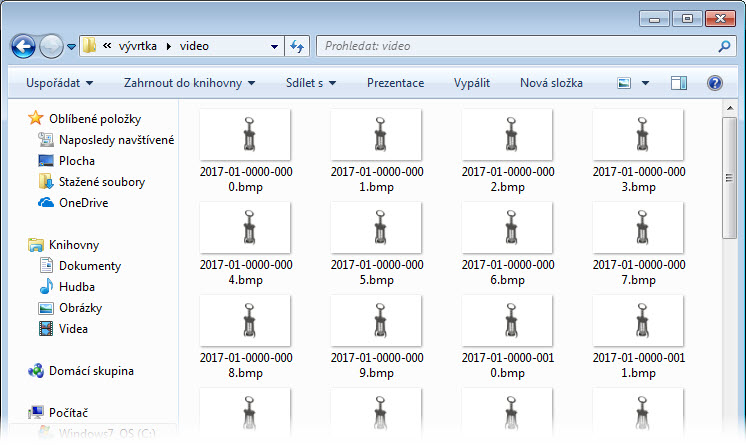Open the Sdílet s menu

coord(311,83)
